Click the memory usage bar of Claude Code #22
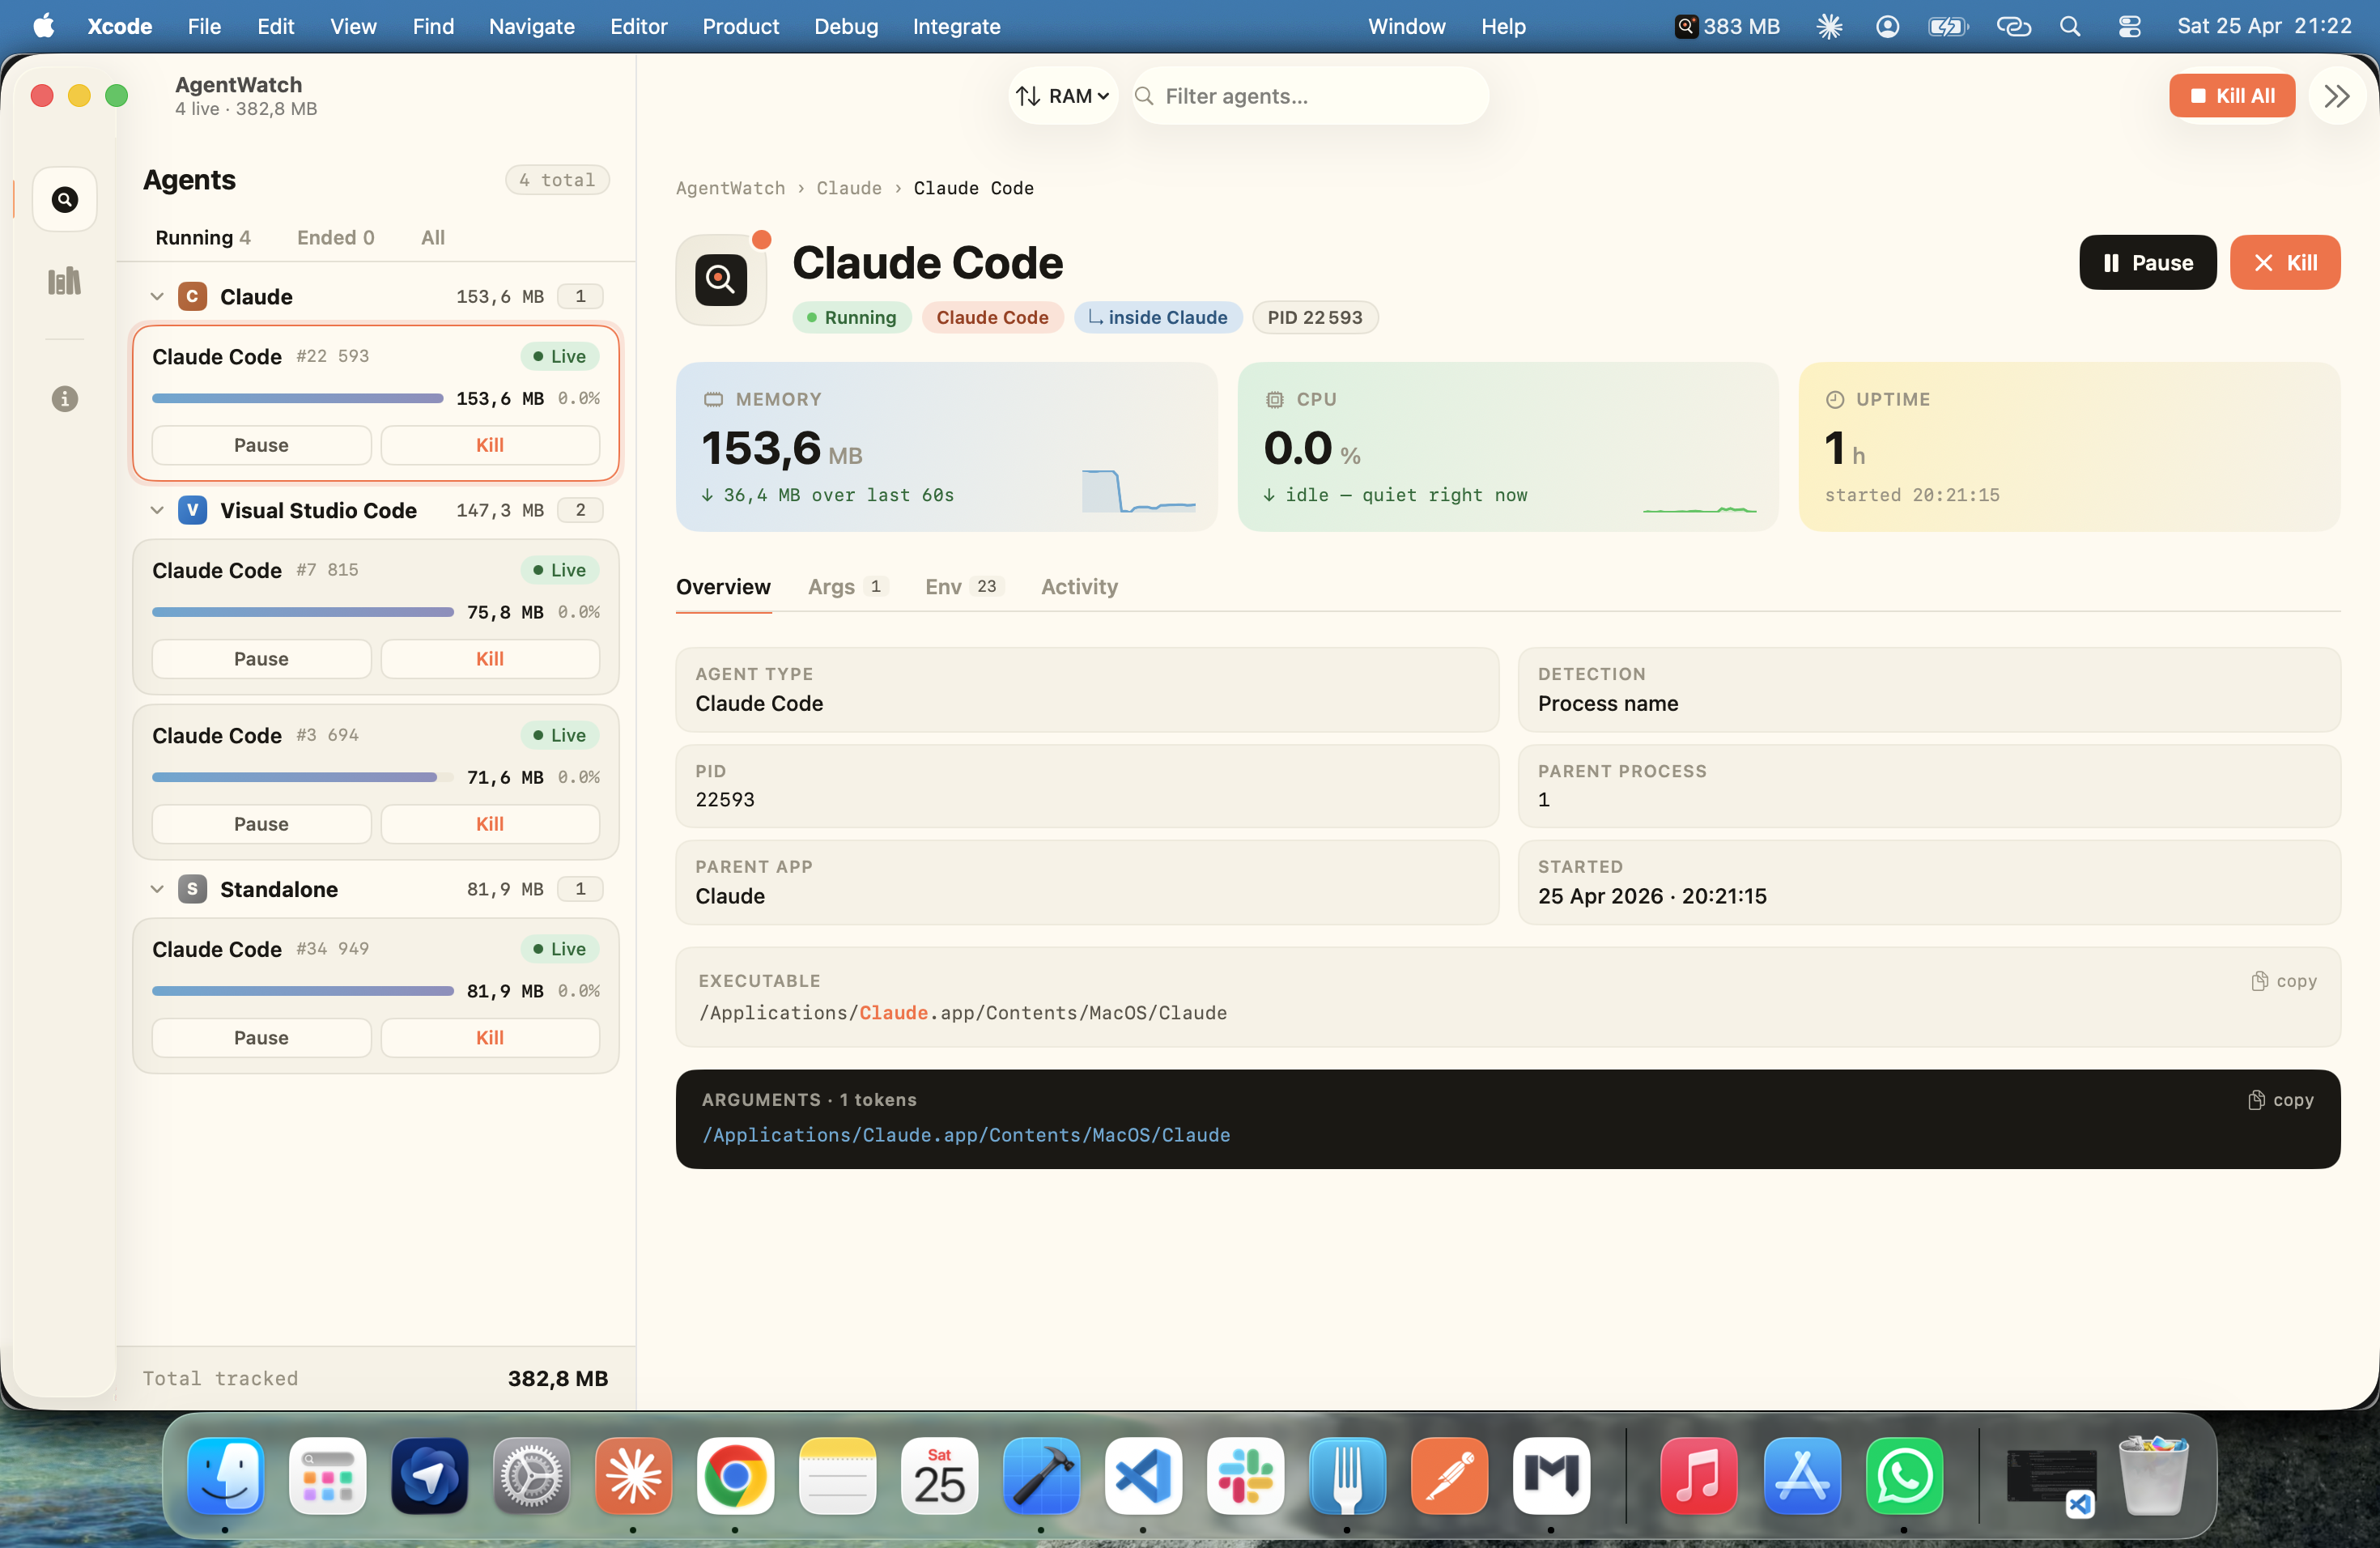This screenshot has height=1548, width=2380. coord(297,398)
